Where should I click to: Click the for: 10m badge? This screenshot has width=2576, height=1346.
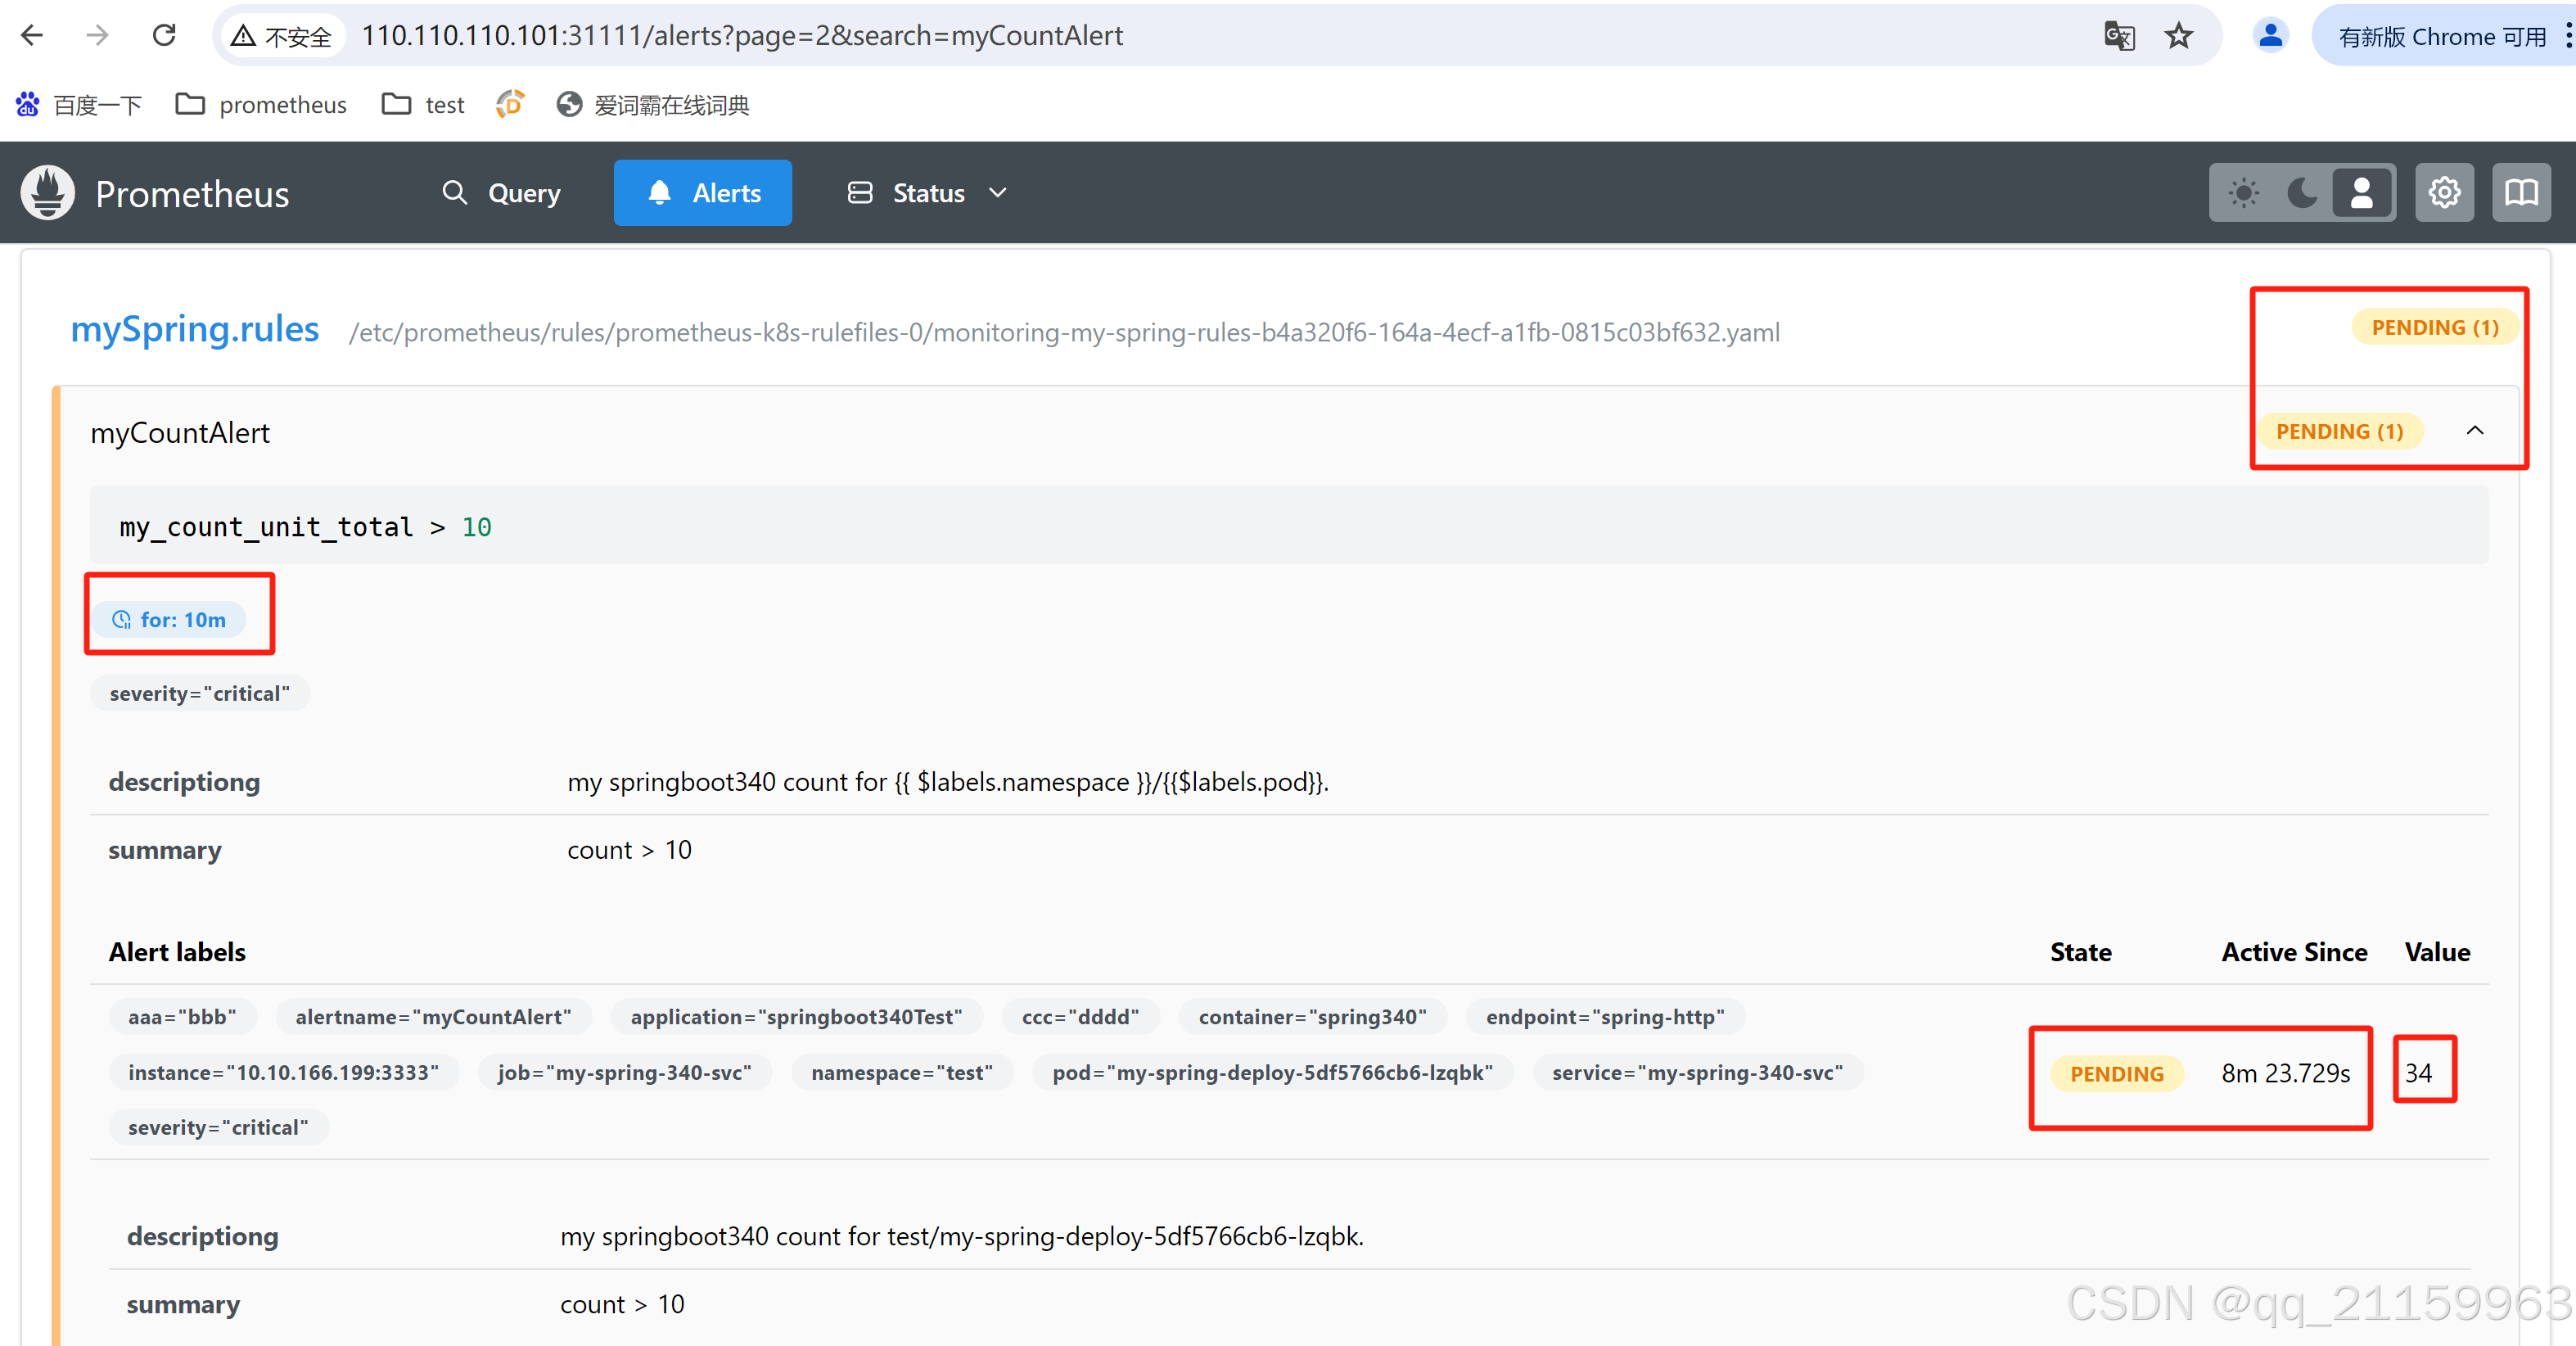(169, 620)
